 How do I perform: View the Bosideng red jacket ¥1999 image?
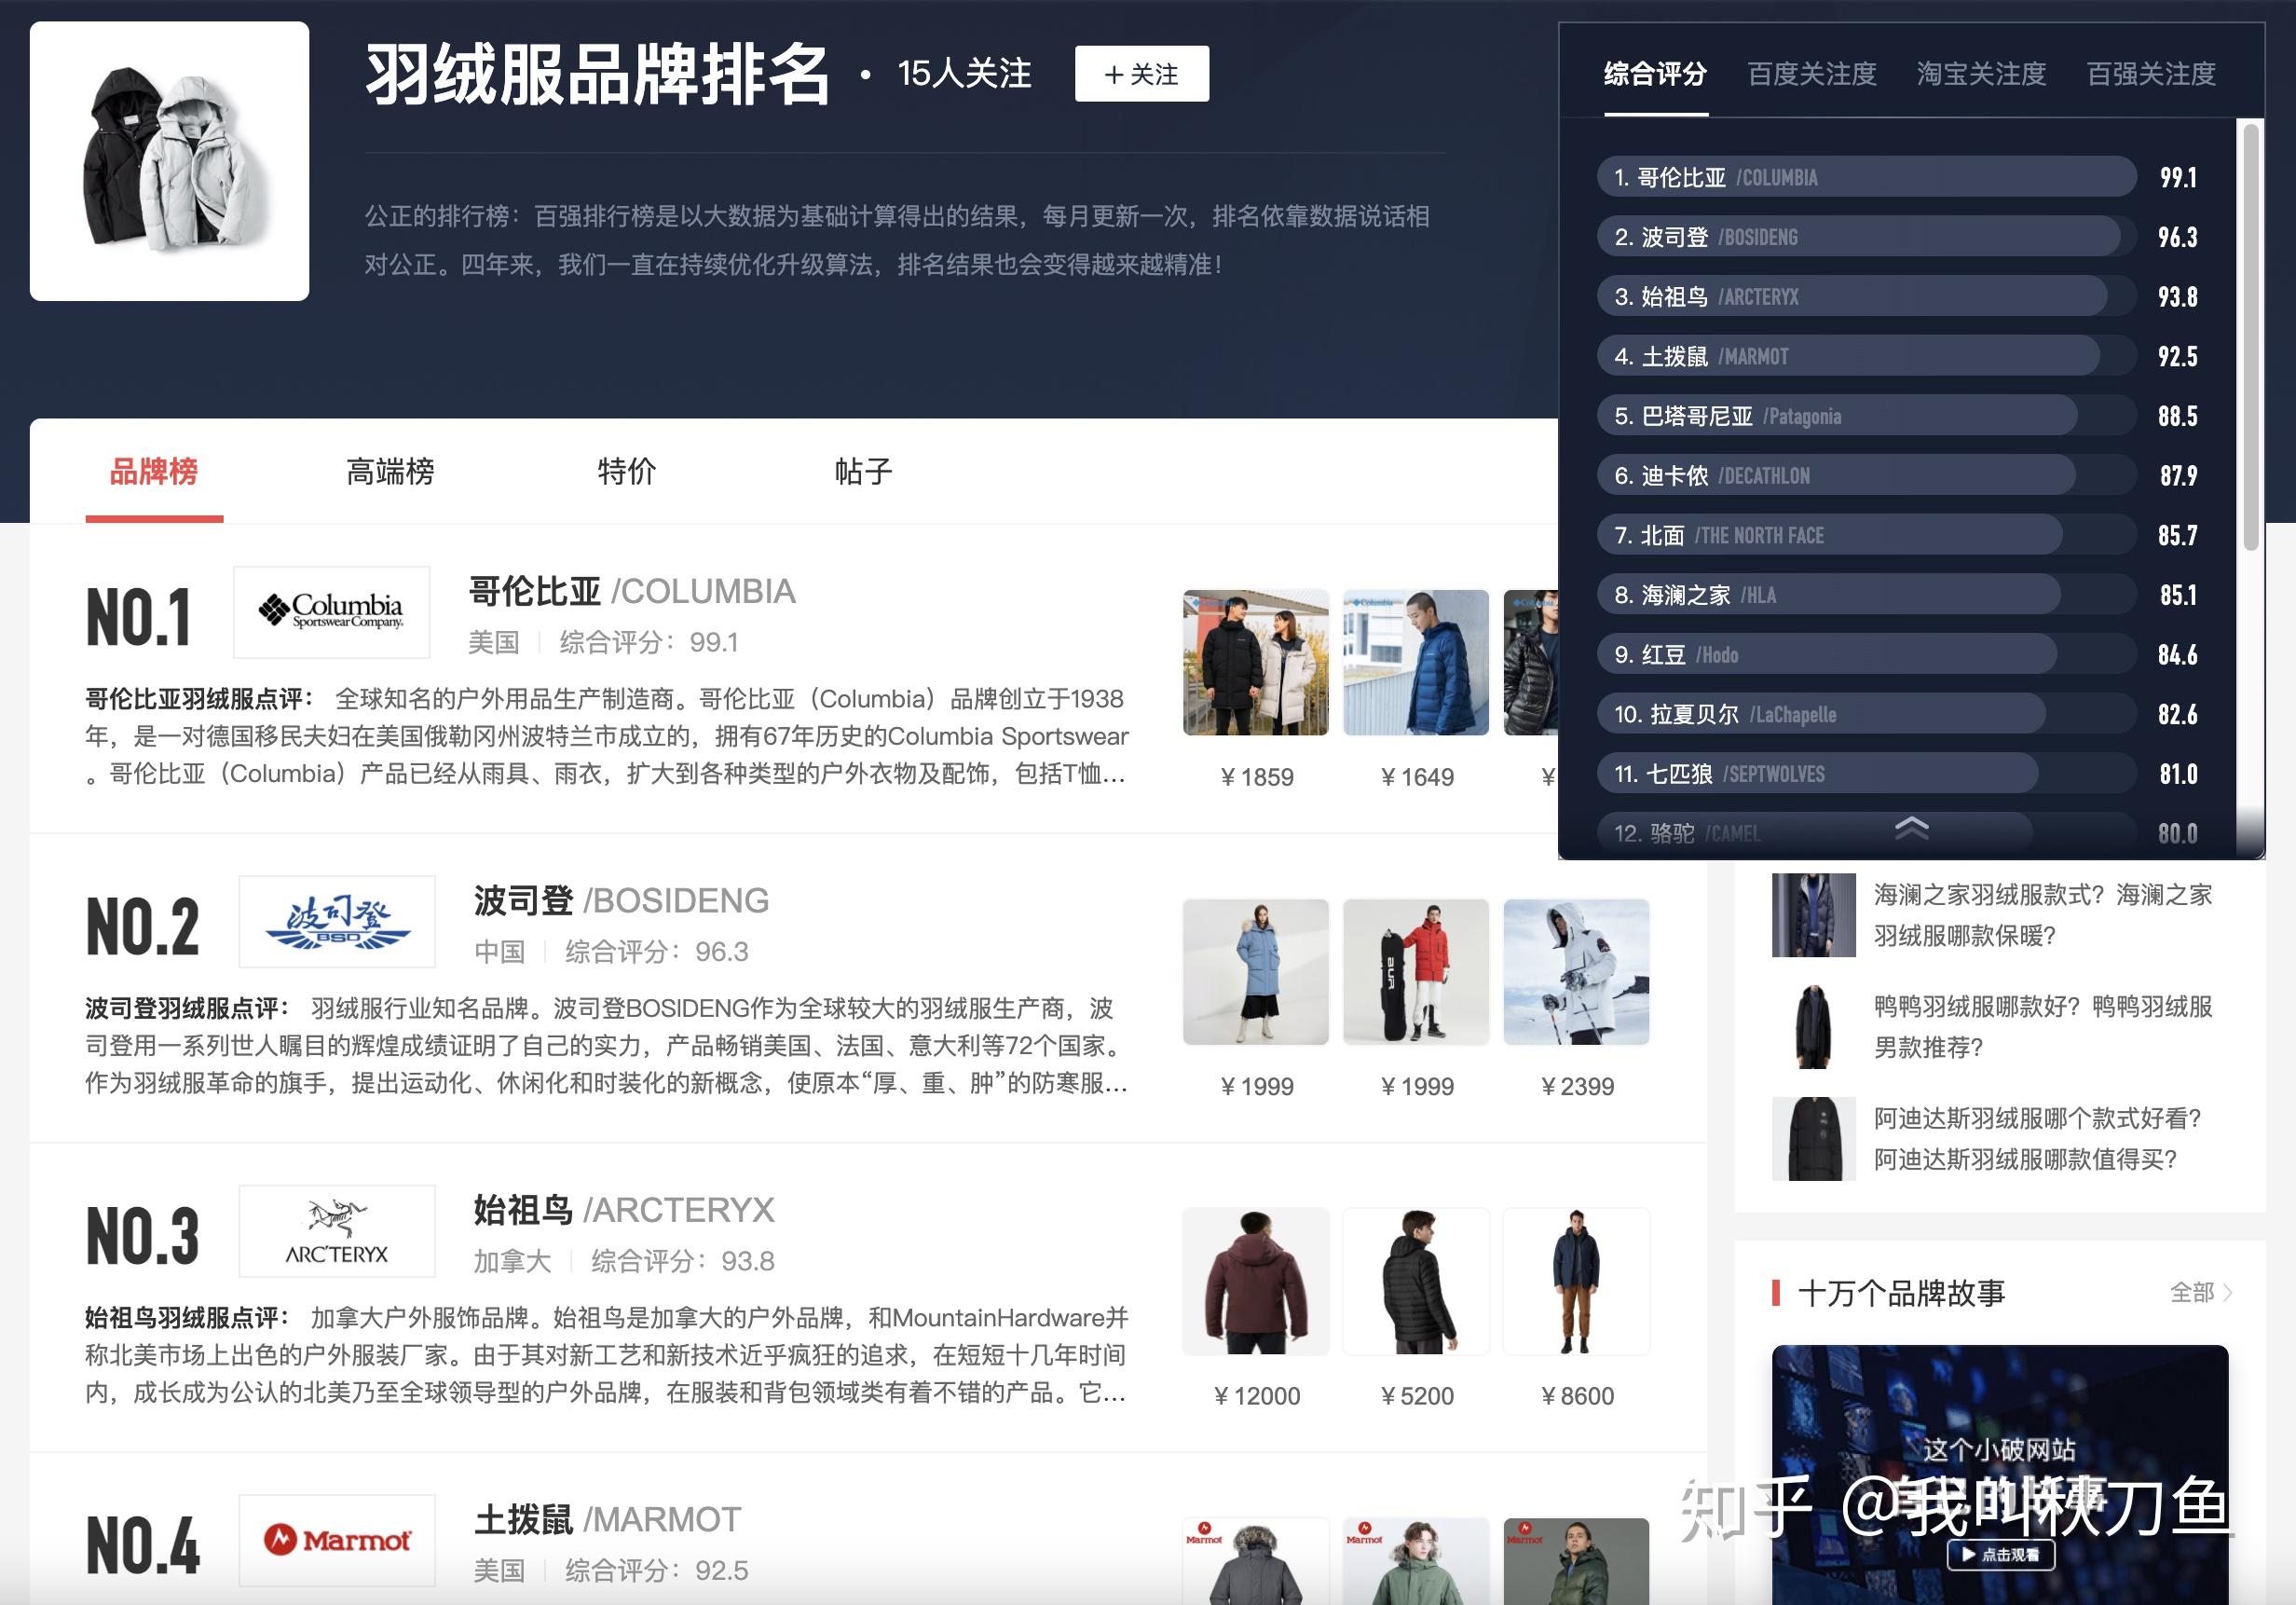pyautogui.click(x=1416, y=972)
